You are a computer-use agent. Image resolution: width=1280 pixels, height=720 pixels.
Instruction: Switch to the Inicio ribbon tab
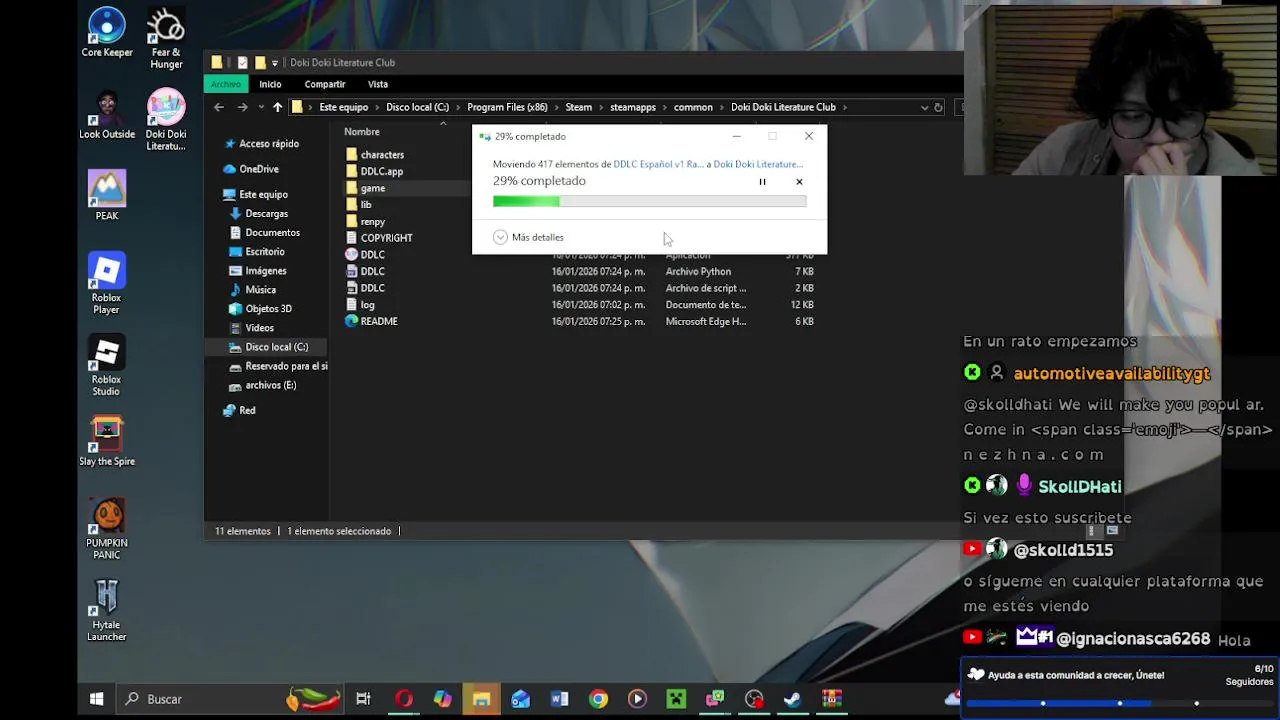pos(270,84)
